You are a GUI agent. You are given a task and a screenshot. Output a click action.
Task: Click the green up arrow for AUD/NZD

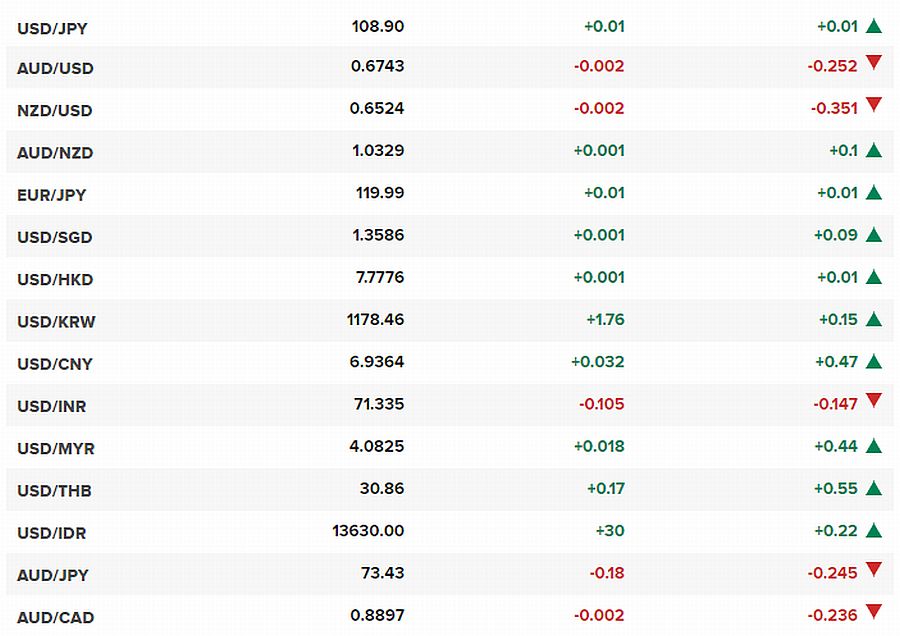point(874,150)
